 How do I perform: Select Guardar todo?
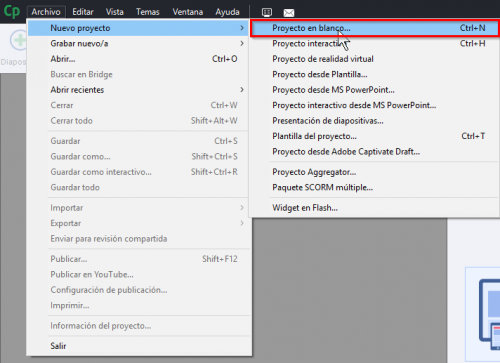coord(138,187)
